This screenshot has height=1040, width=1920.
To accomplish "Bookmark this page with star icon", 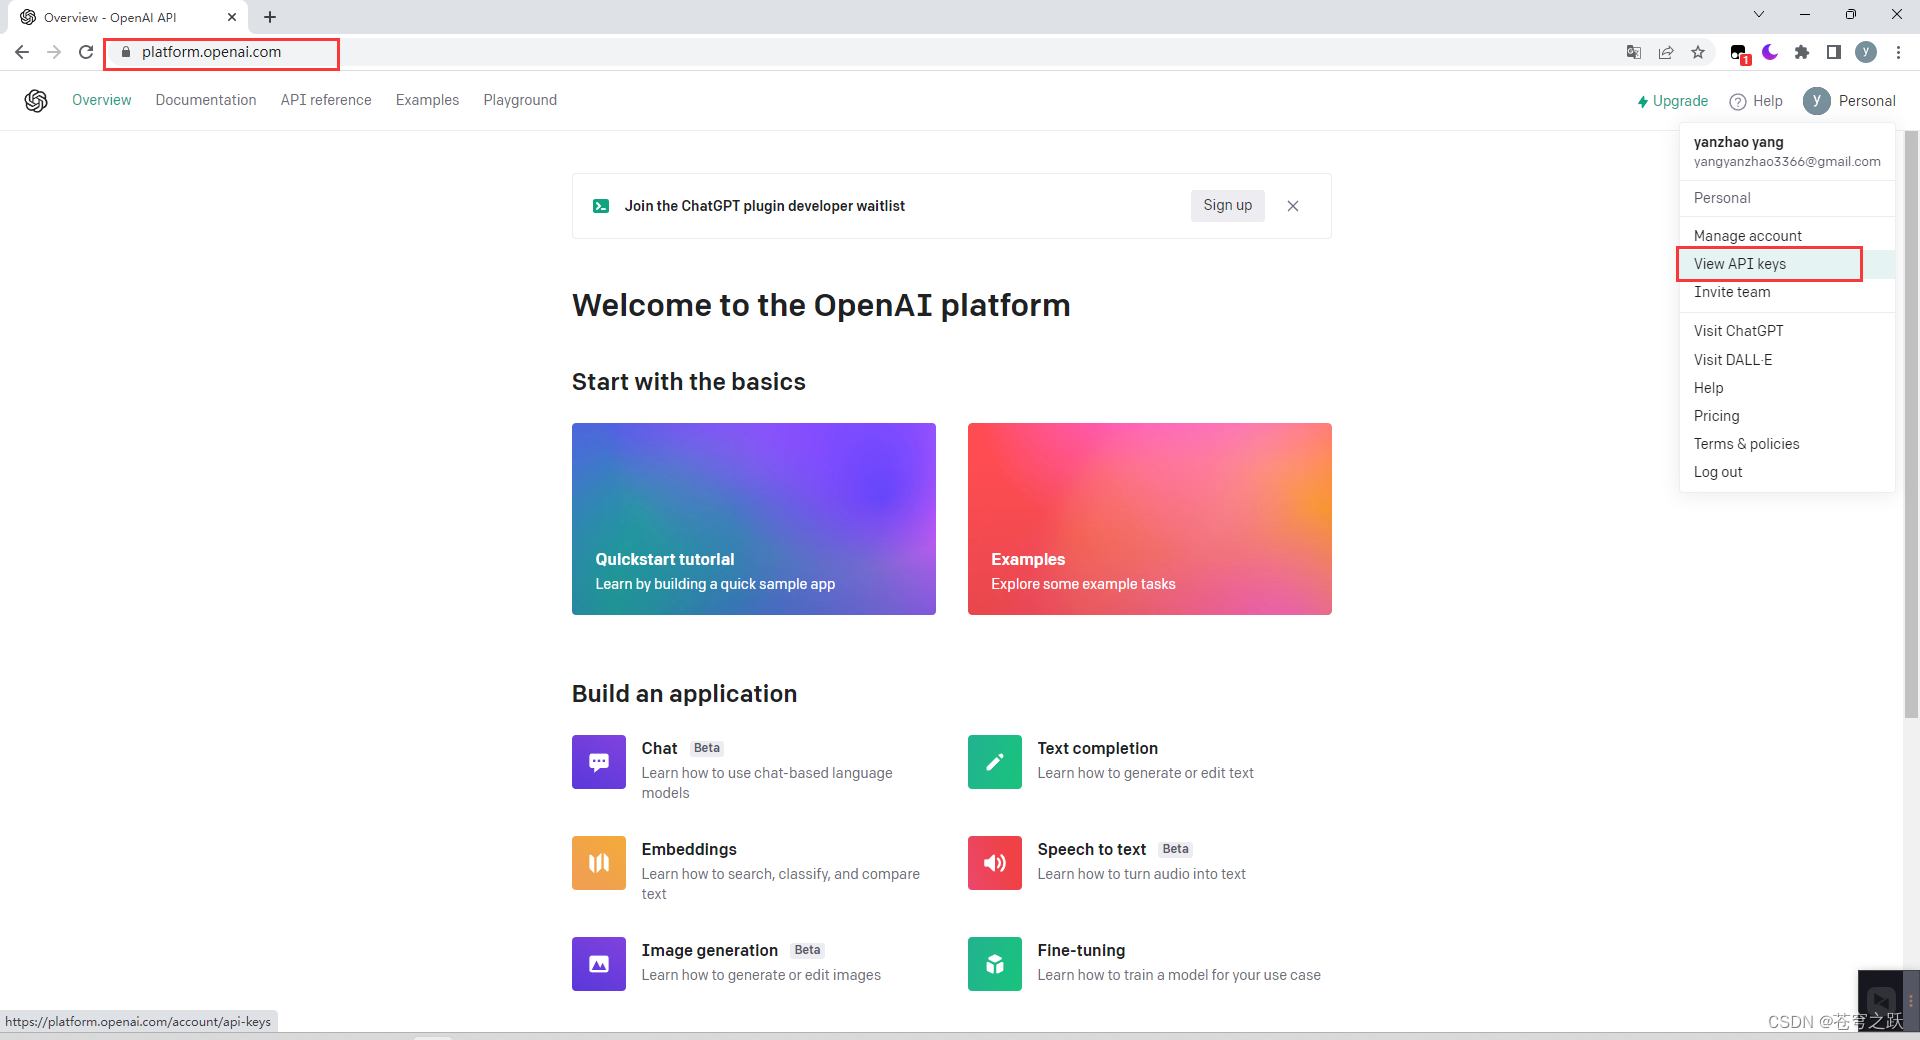I will [x=1698, y=52].
